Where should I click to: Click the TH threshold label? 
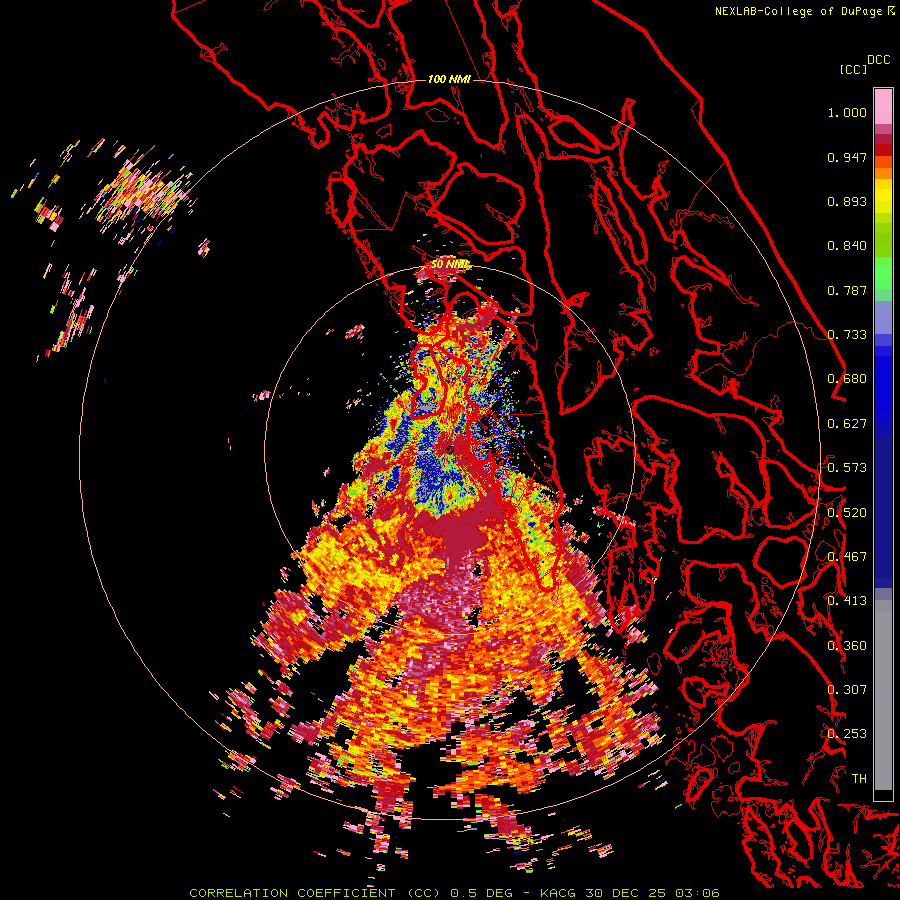click(859, 779)
